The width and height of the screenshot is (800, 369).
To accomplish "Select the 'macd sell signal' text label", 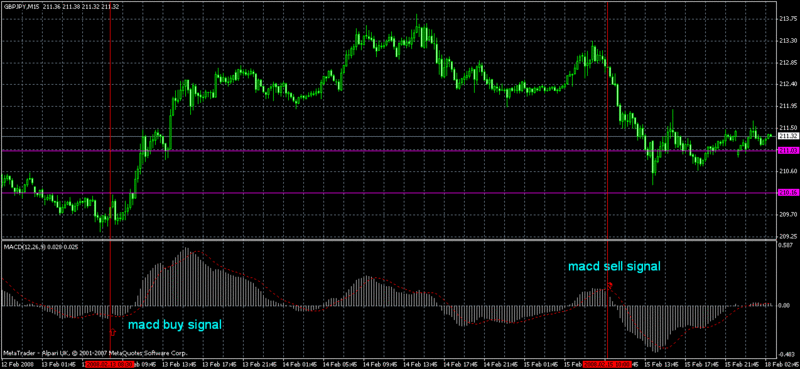I will click(614, 266).
